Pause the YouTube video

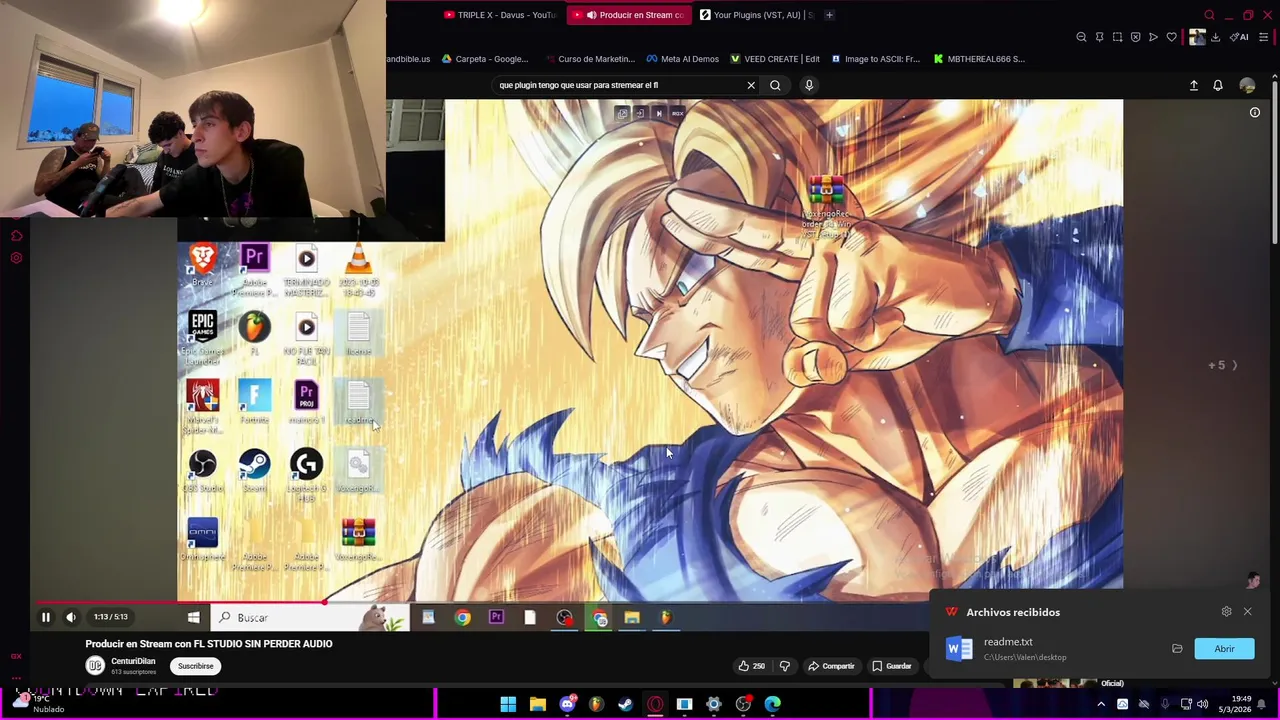(45, 617)
